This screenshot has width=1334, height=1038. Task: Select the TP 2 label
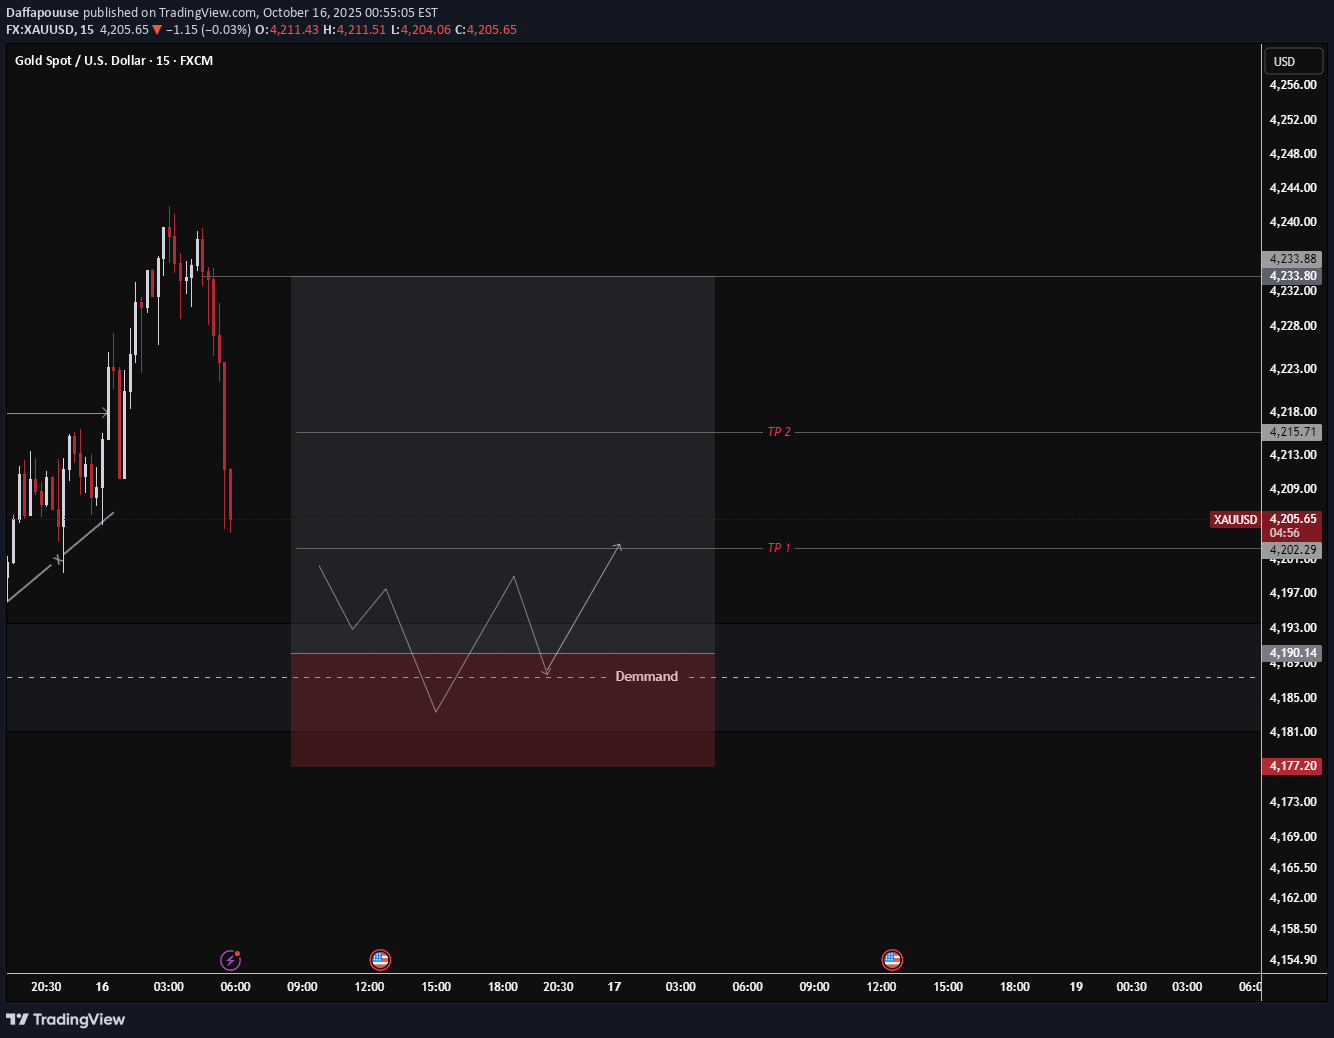click(x=779, y=432)
